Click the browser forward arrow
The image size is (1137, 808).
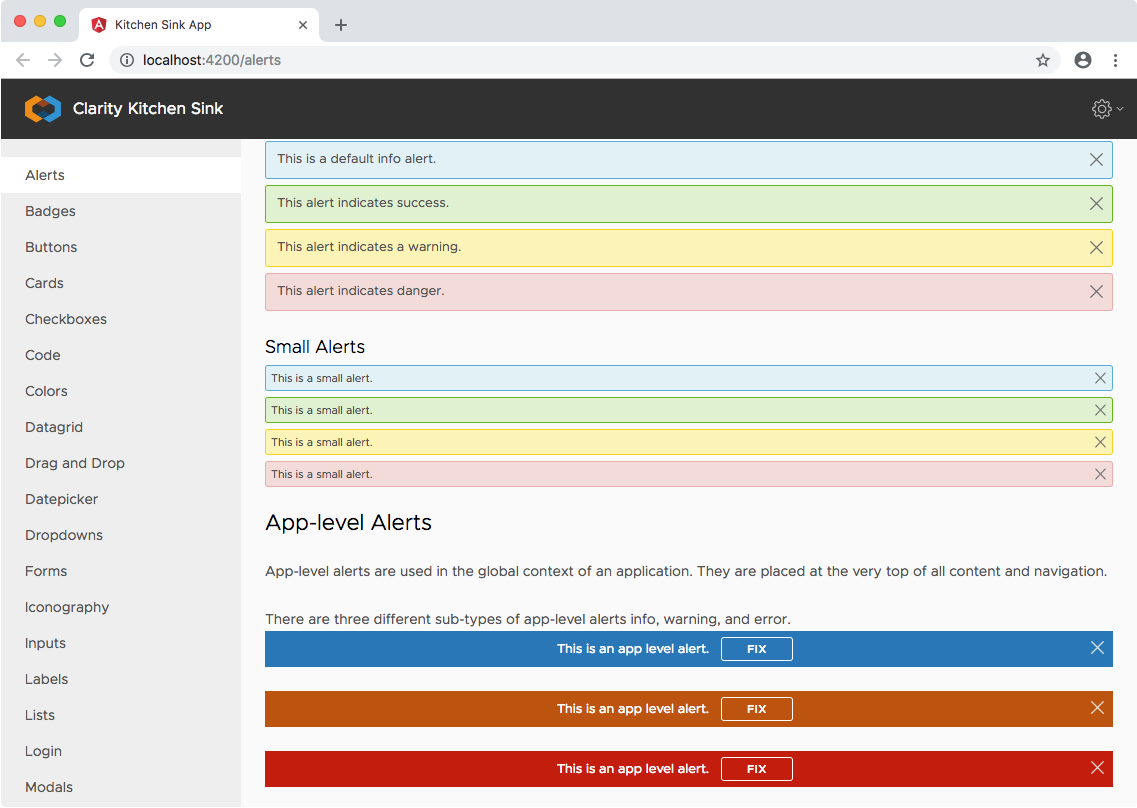(55, 60)
